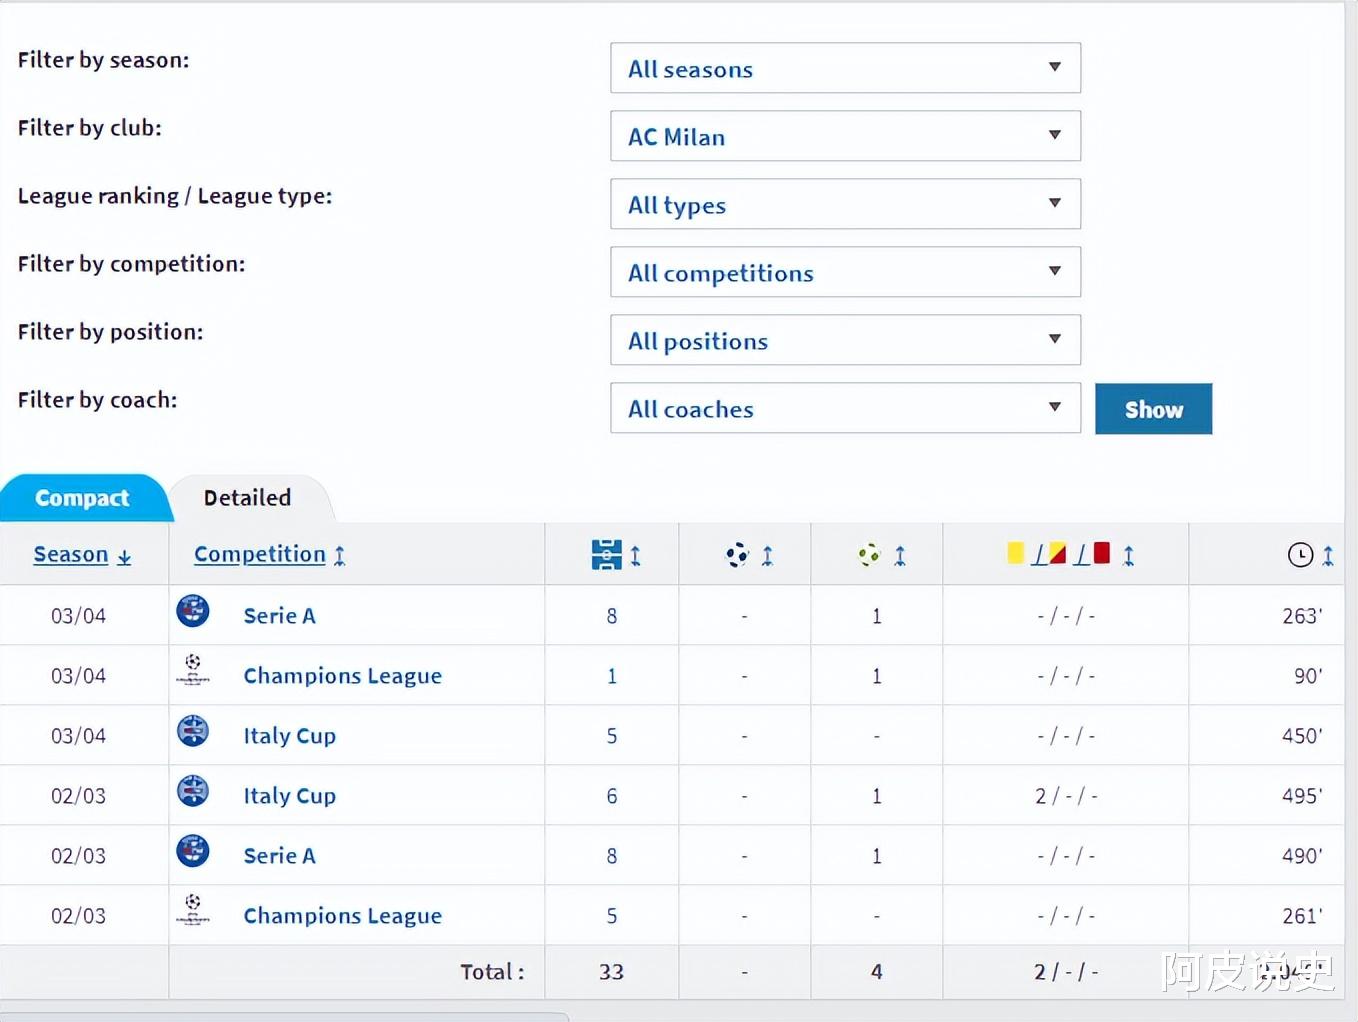Switch to the Detailed tab

coord(247,498)
